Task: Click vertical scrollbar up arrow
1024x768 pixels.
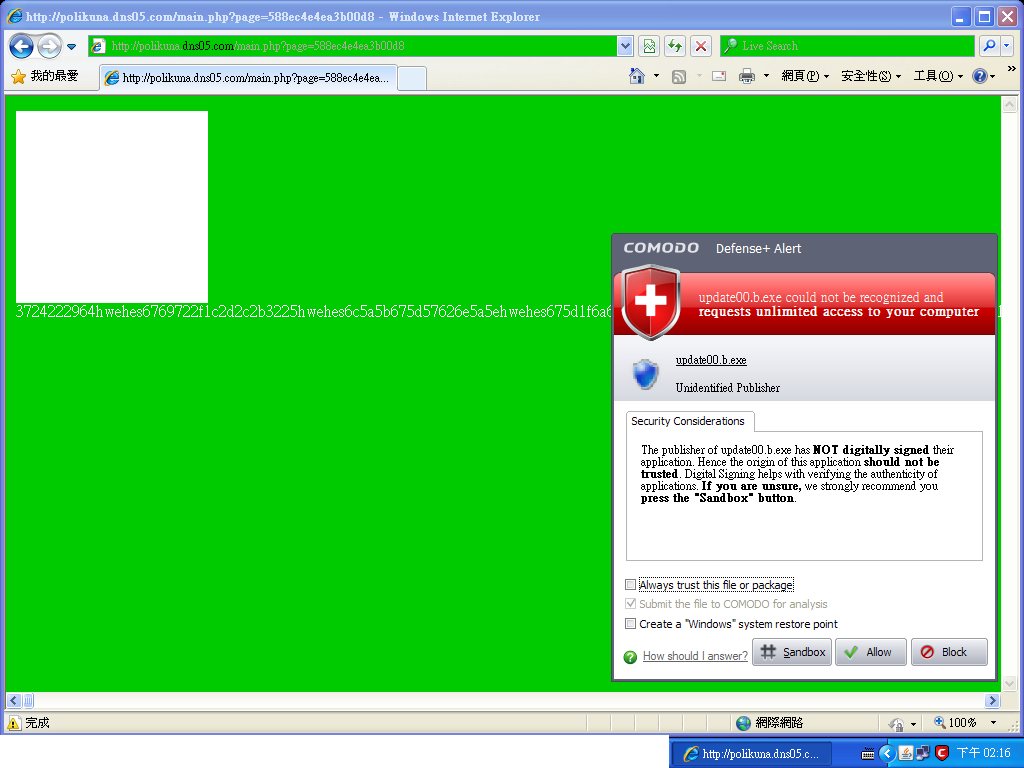Action: point(1009,104)
